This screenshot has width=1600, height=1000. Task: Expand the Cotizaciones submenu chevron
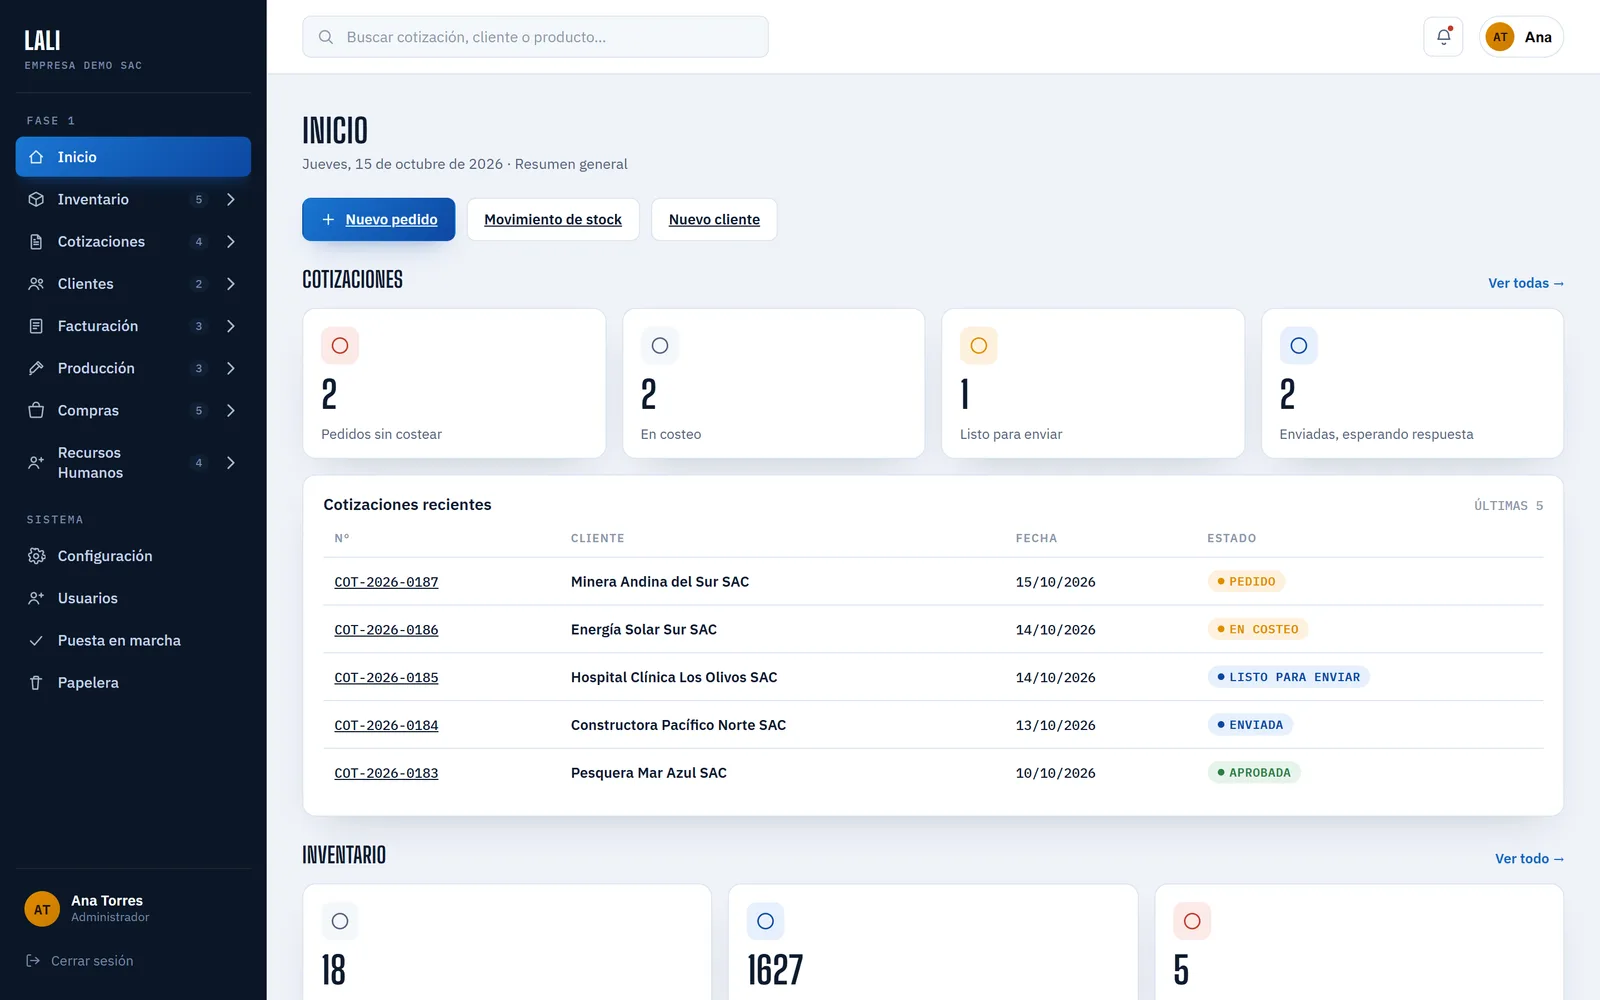coord(231,241)
